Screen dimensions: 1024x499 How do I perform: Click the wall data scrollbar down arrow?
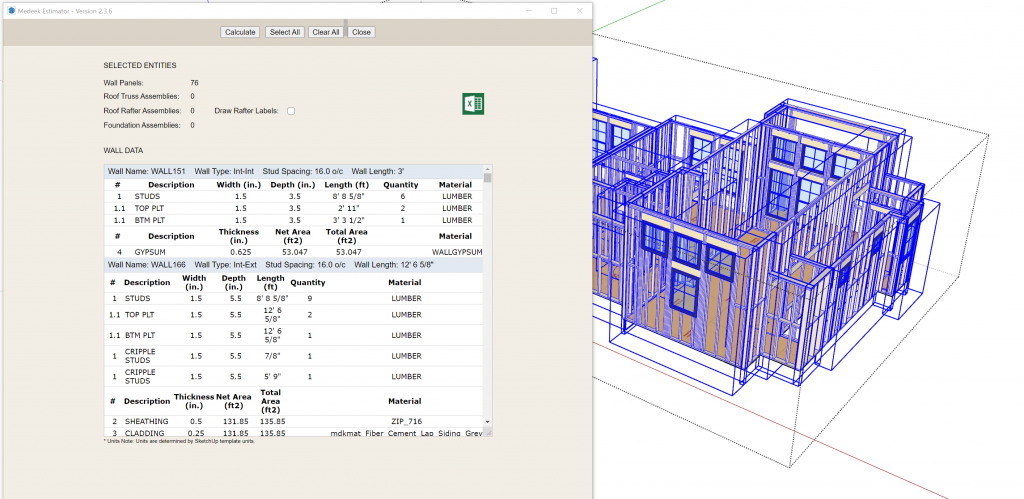click(x=488, y=422)
